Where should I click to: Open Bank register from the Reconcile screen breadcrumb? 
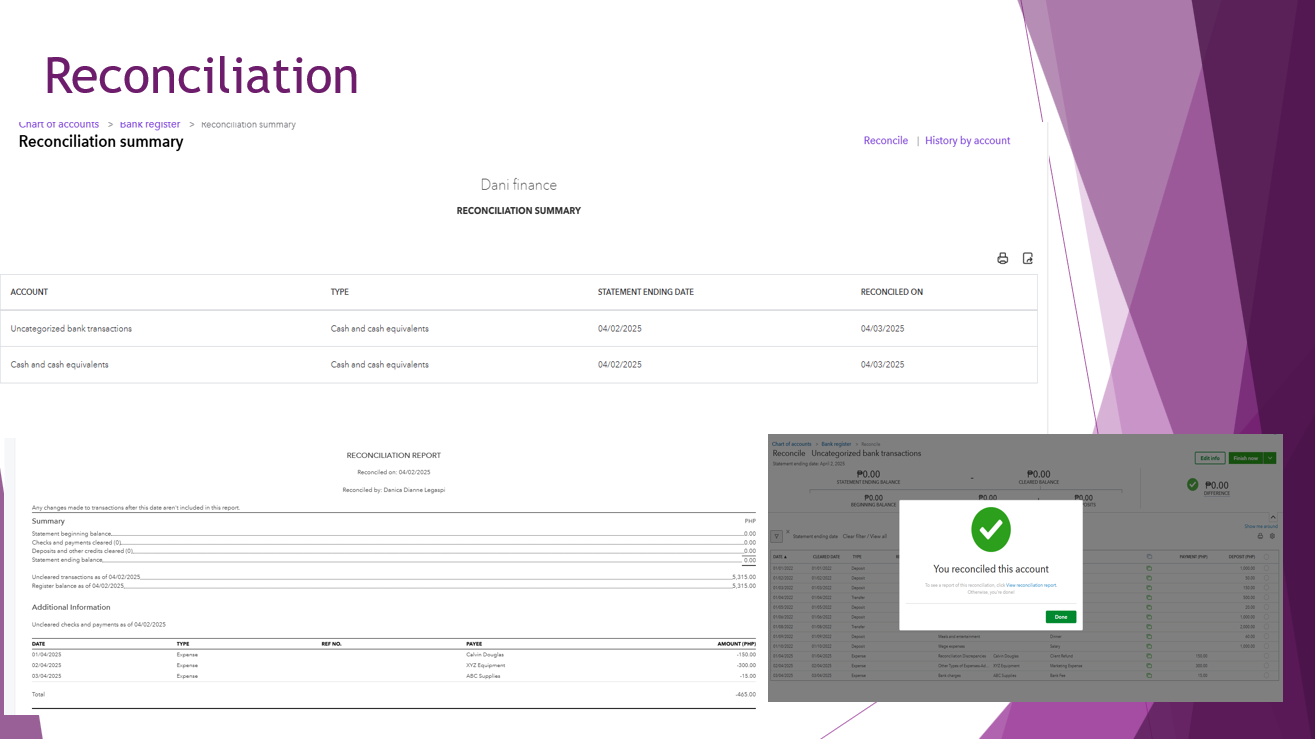click(x=836, y=443)
